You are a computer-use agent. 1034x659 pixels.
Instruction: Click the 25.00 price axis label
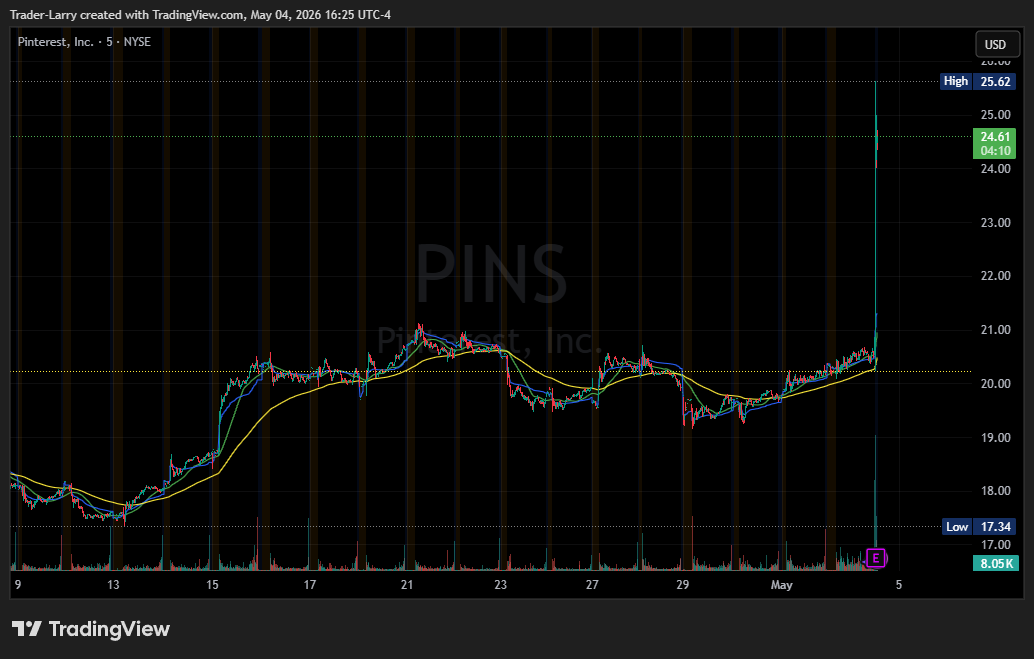[x=995, y=115]
